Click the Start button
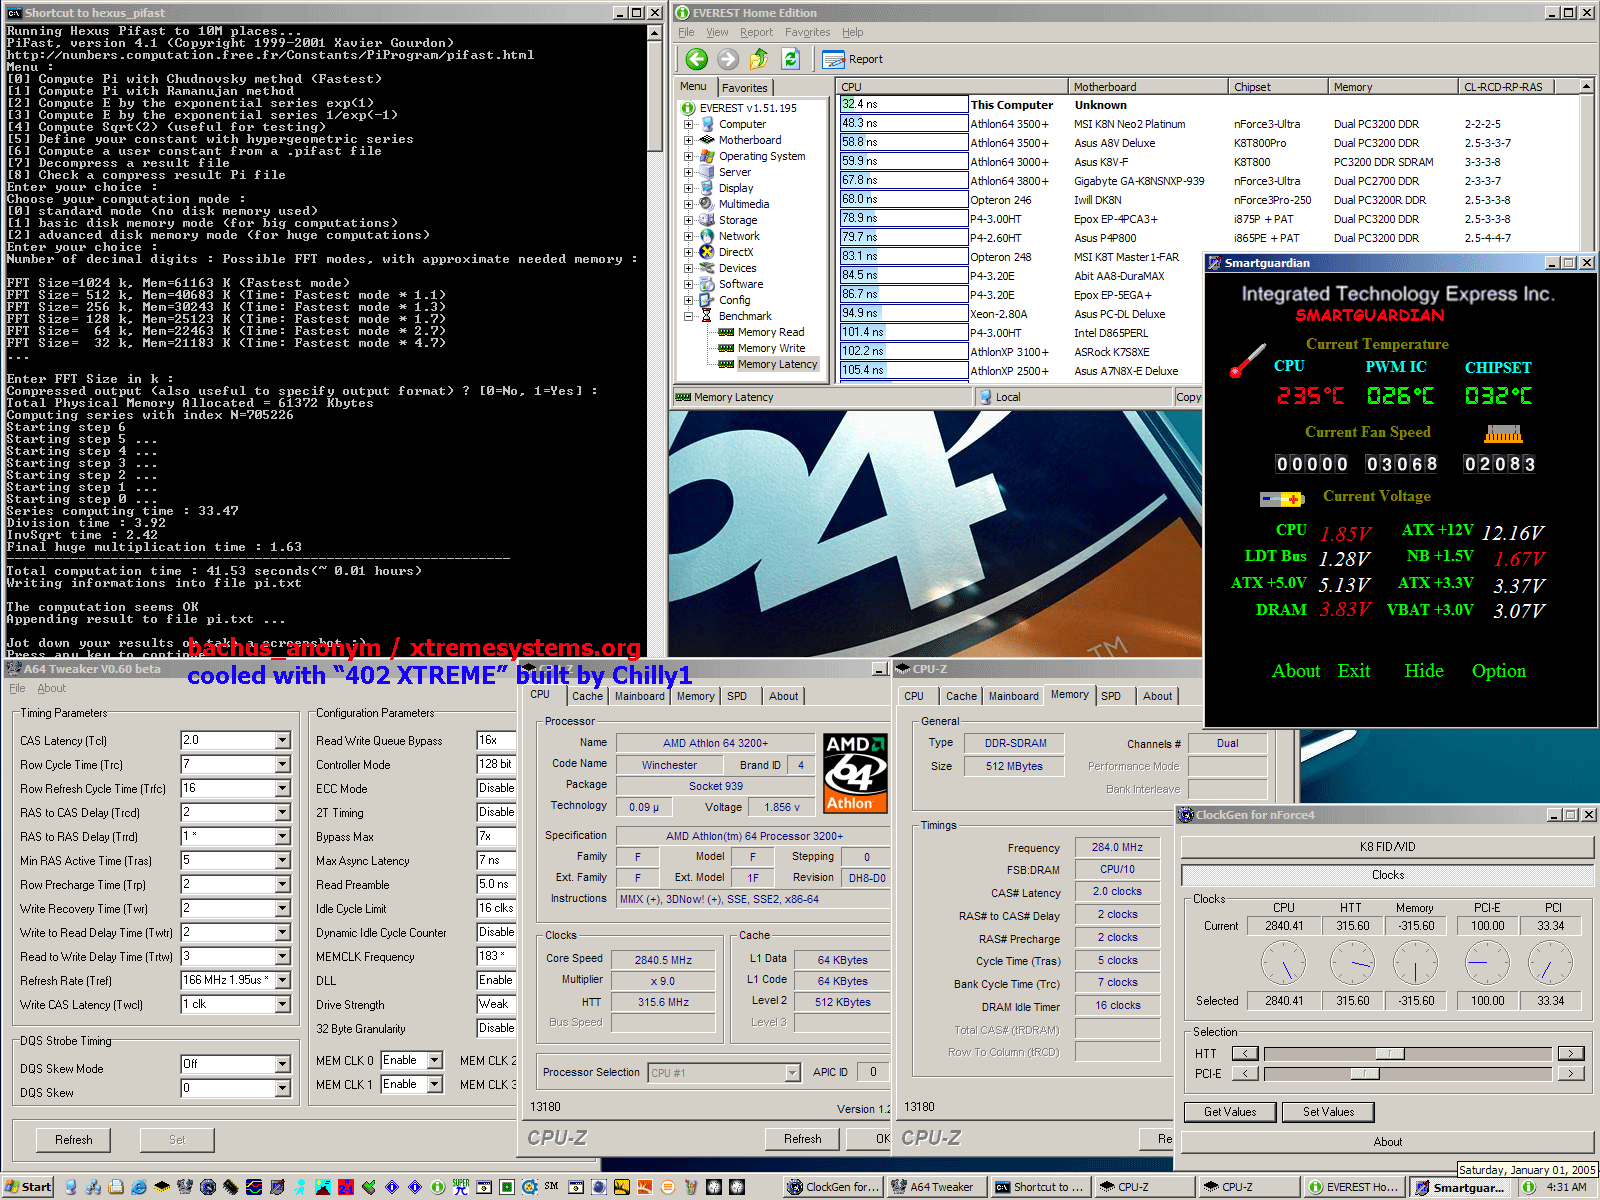Image resolution: width=1600 pixels, height=1200 pixels. (x=28, y=1187)
